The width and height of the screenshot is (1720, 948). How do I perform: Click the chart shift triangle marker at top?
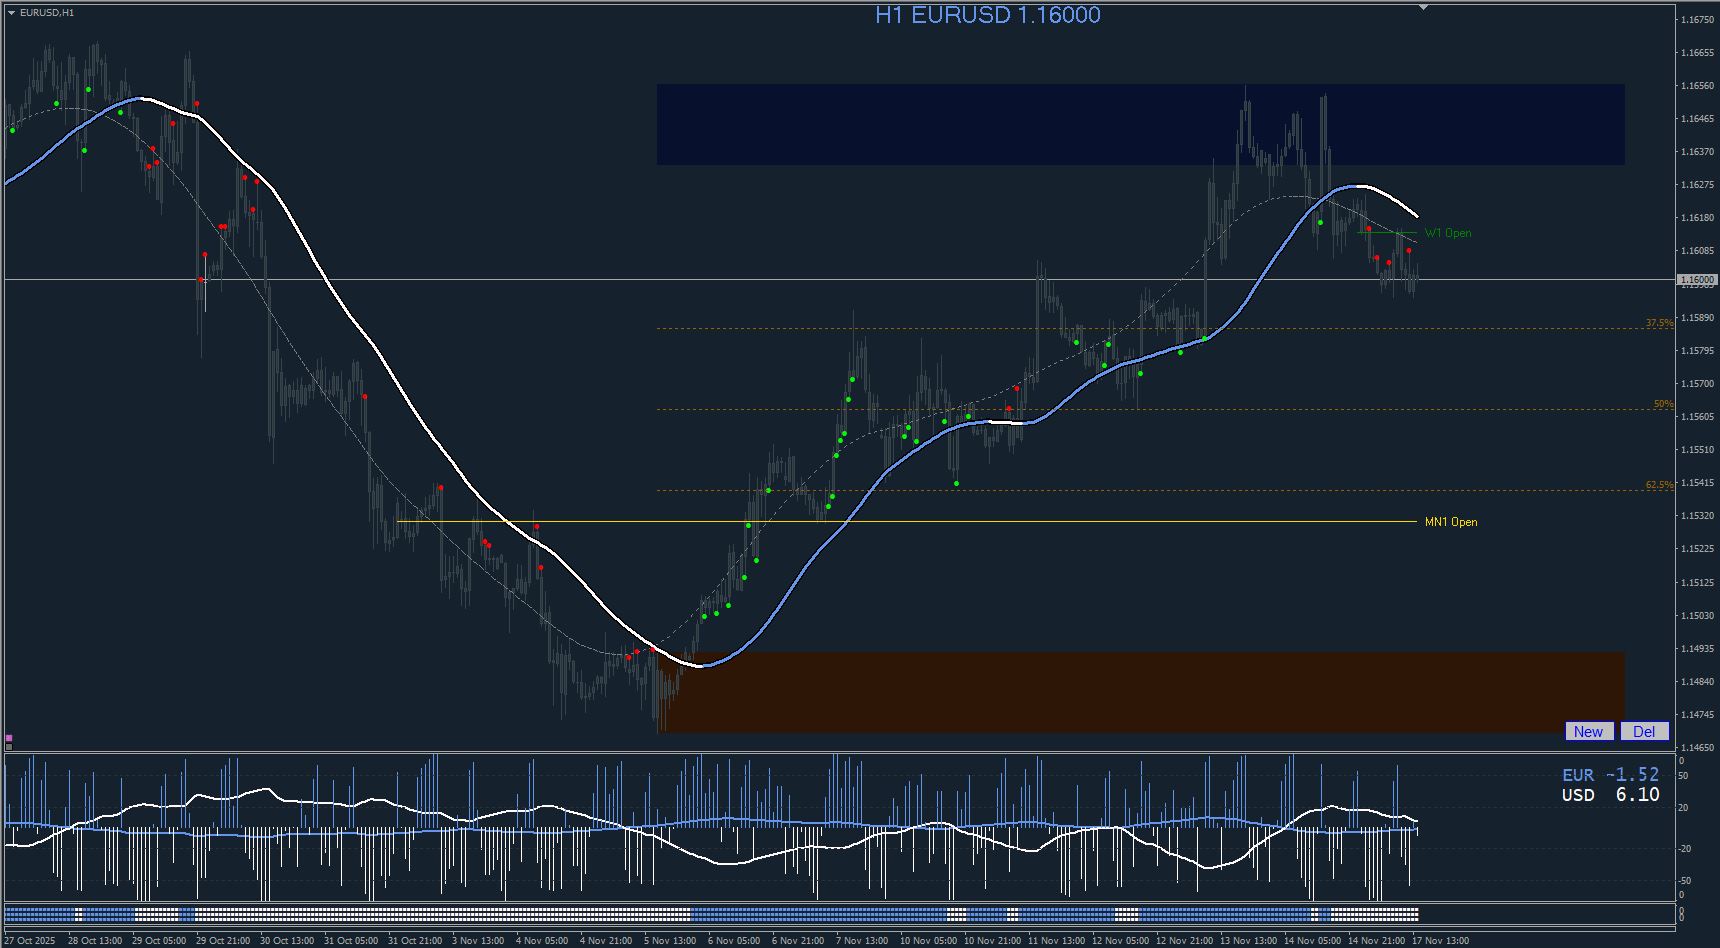1423,7
